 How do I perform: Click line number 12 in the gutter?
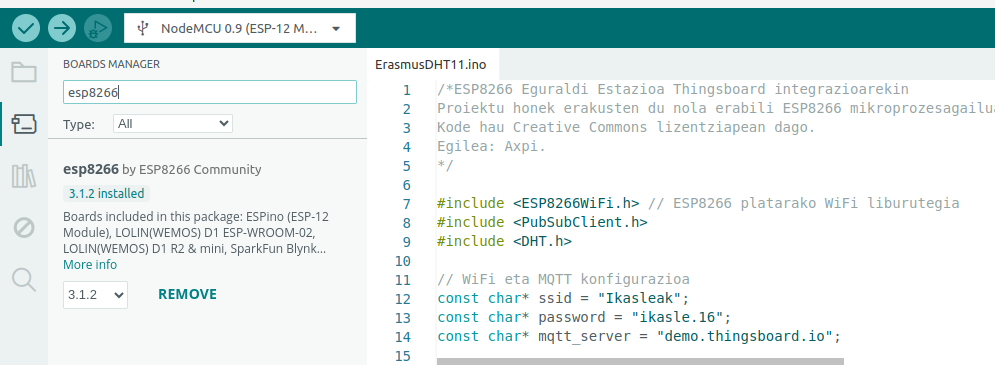[403, 299]
